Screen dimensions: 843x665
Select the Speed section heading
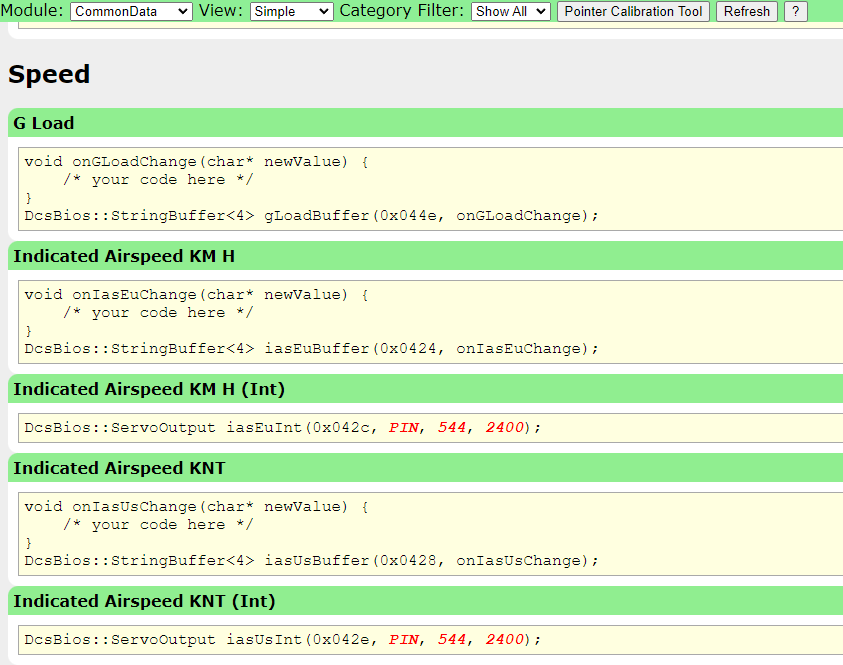click(49, 74)
